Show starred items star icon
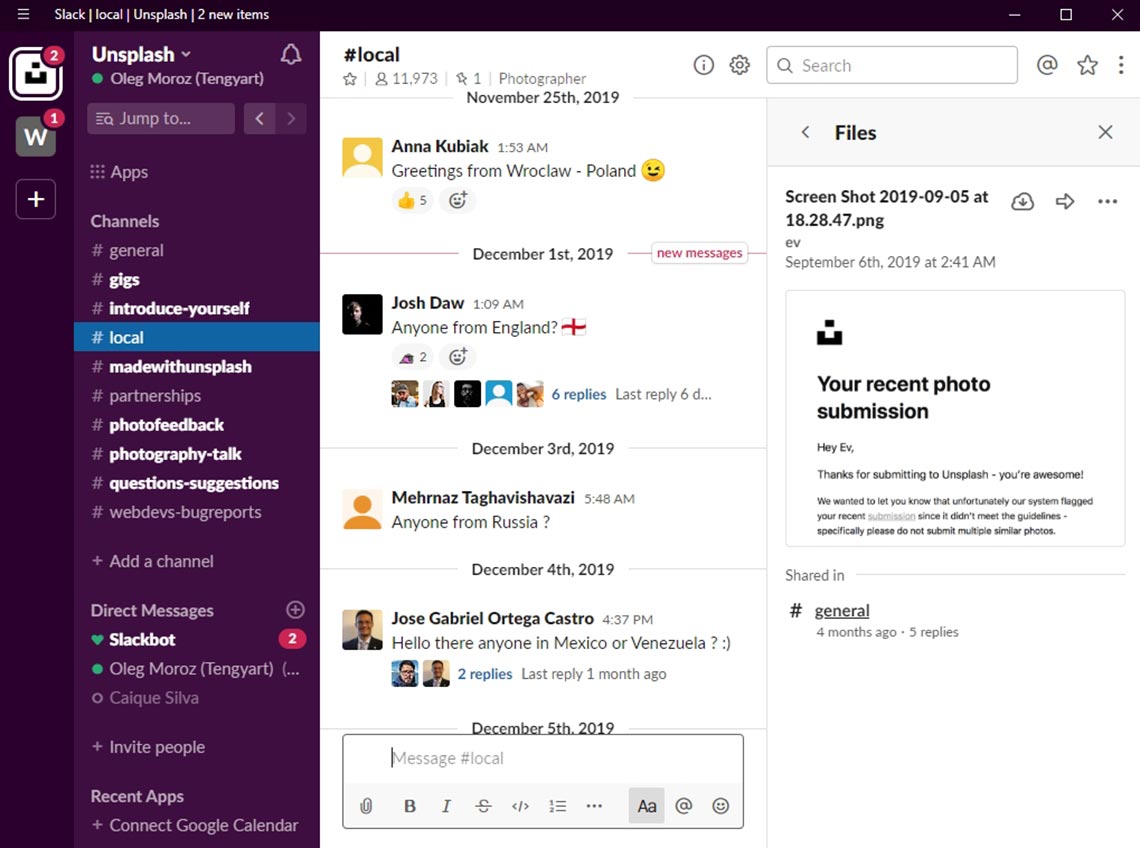 pyautogui.click(x=1087, y=65)
